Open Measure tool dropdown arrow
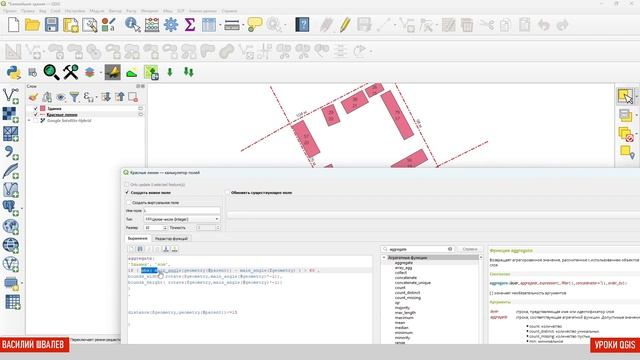This screenshot has height=360, width=640. (x=243, y=25)
